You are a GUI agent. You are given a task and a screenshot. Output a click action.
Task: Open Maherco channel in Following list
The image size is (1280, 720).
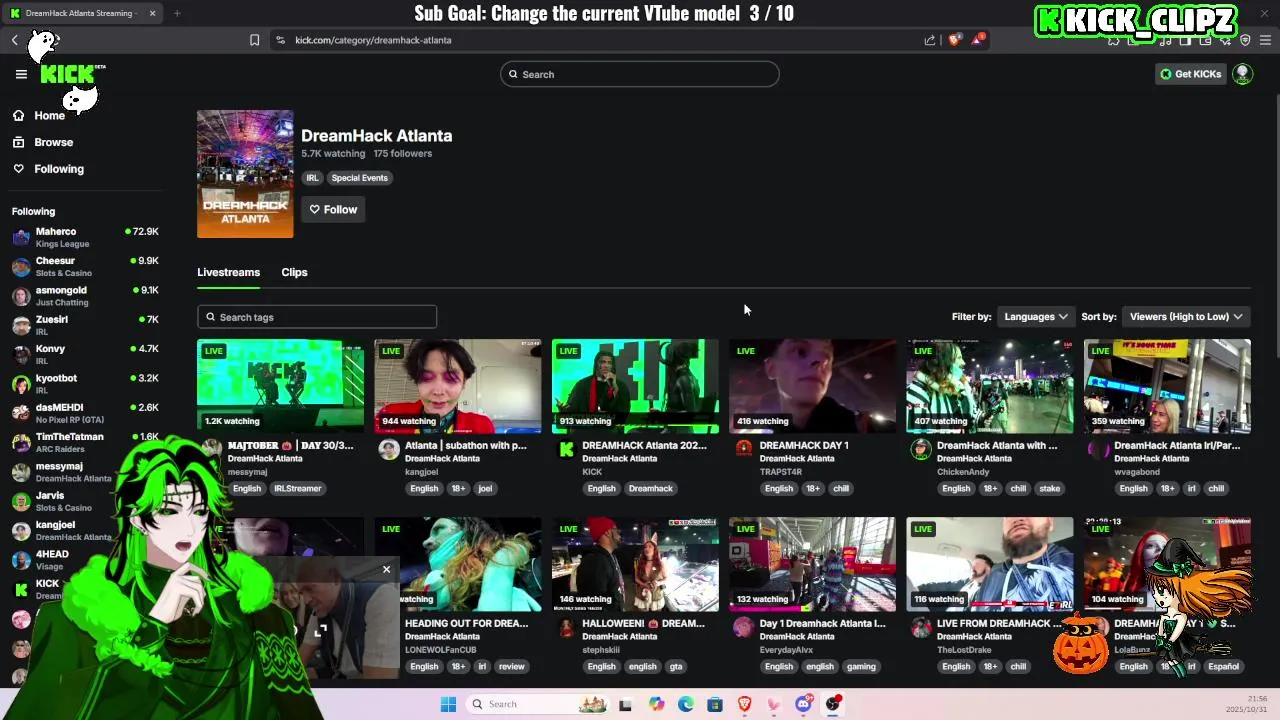coord(85,237)
